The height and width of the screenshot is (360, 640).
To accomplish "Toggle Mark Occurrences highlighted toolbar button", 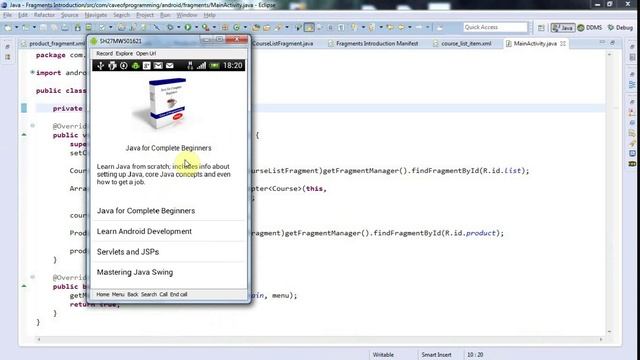I will pyautogui.click(x=309, y=27).
